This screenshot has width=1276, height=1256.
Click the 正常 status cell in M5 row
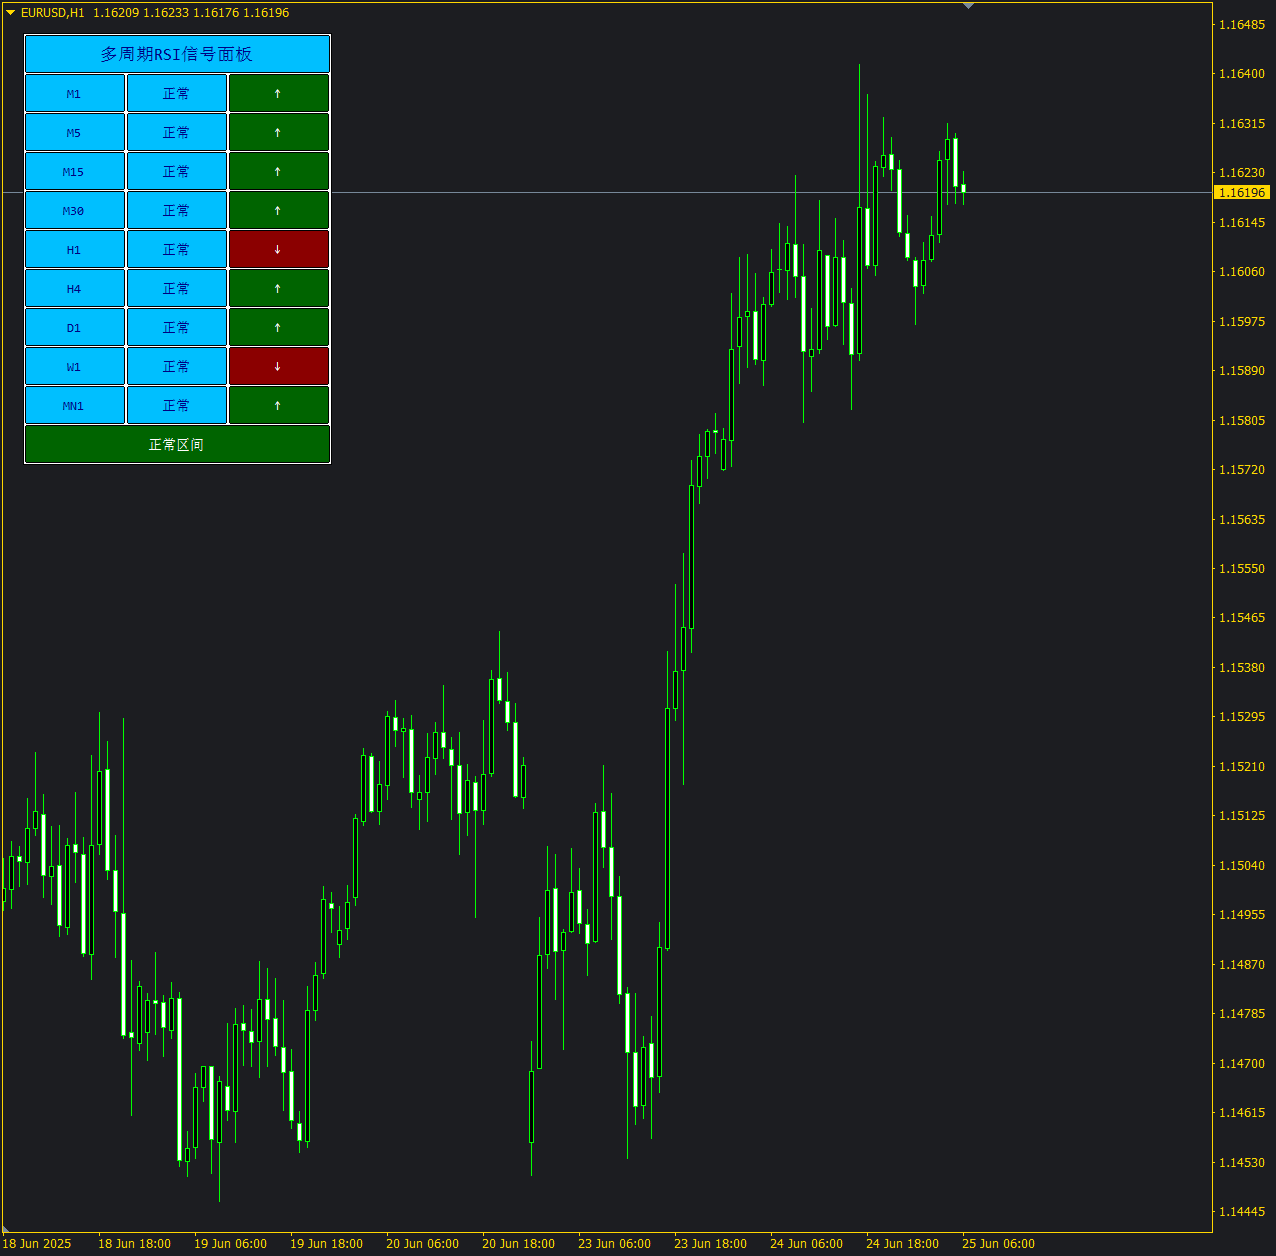tap(177, 132)
